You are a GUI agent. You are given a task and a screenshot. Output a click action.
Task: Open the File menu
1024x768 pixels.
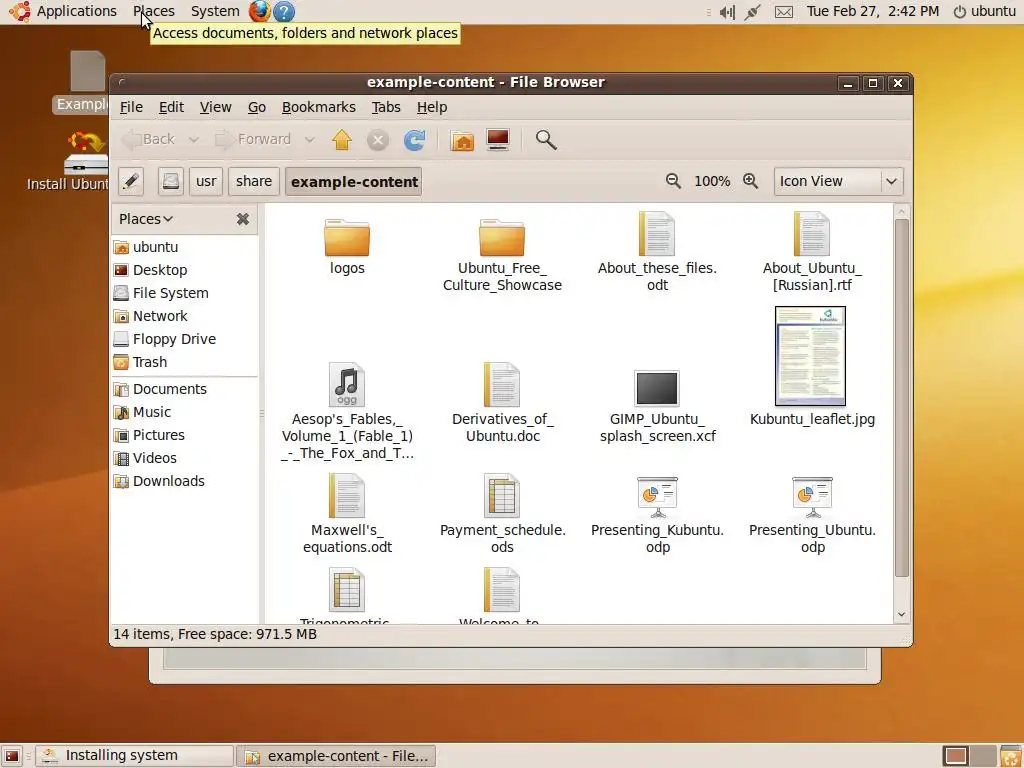pyautogui.click(x=131, y=107)
